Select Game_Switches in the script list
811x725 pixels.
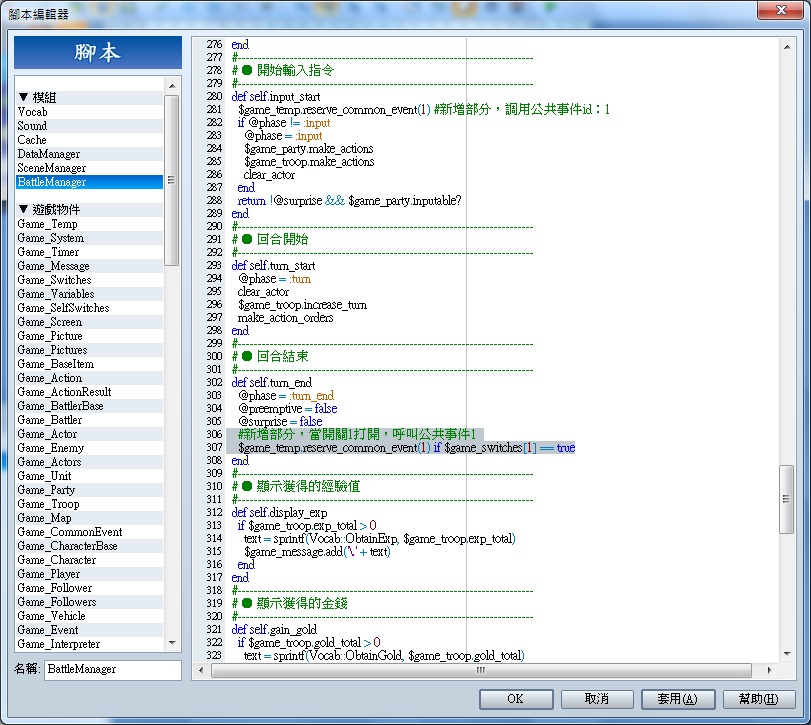coord(89,280)
